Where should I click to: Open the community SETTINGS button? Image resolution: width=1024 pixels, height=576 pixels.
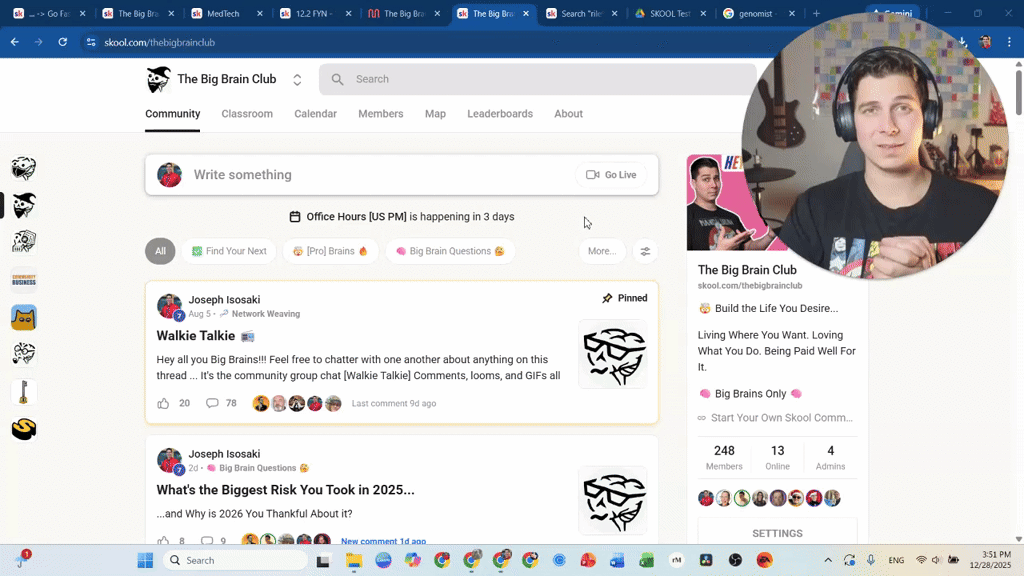click(777, 534)
